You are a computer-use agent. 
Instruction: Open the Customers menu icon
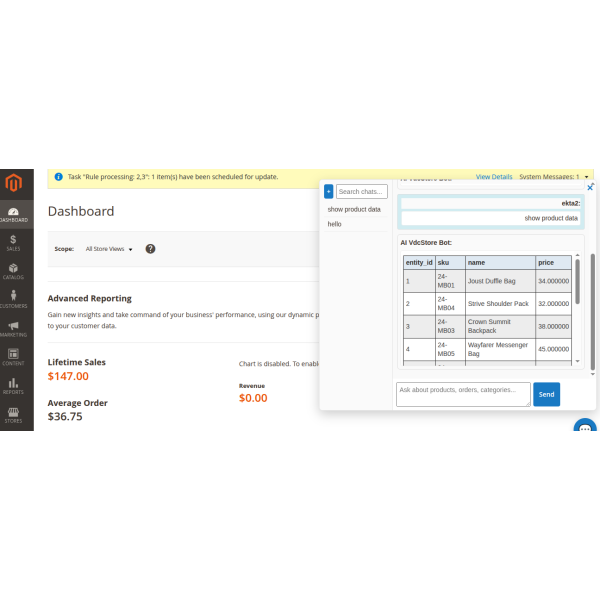[x=13, y=299]
